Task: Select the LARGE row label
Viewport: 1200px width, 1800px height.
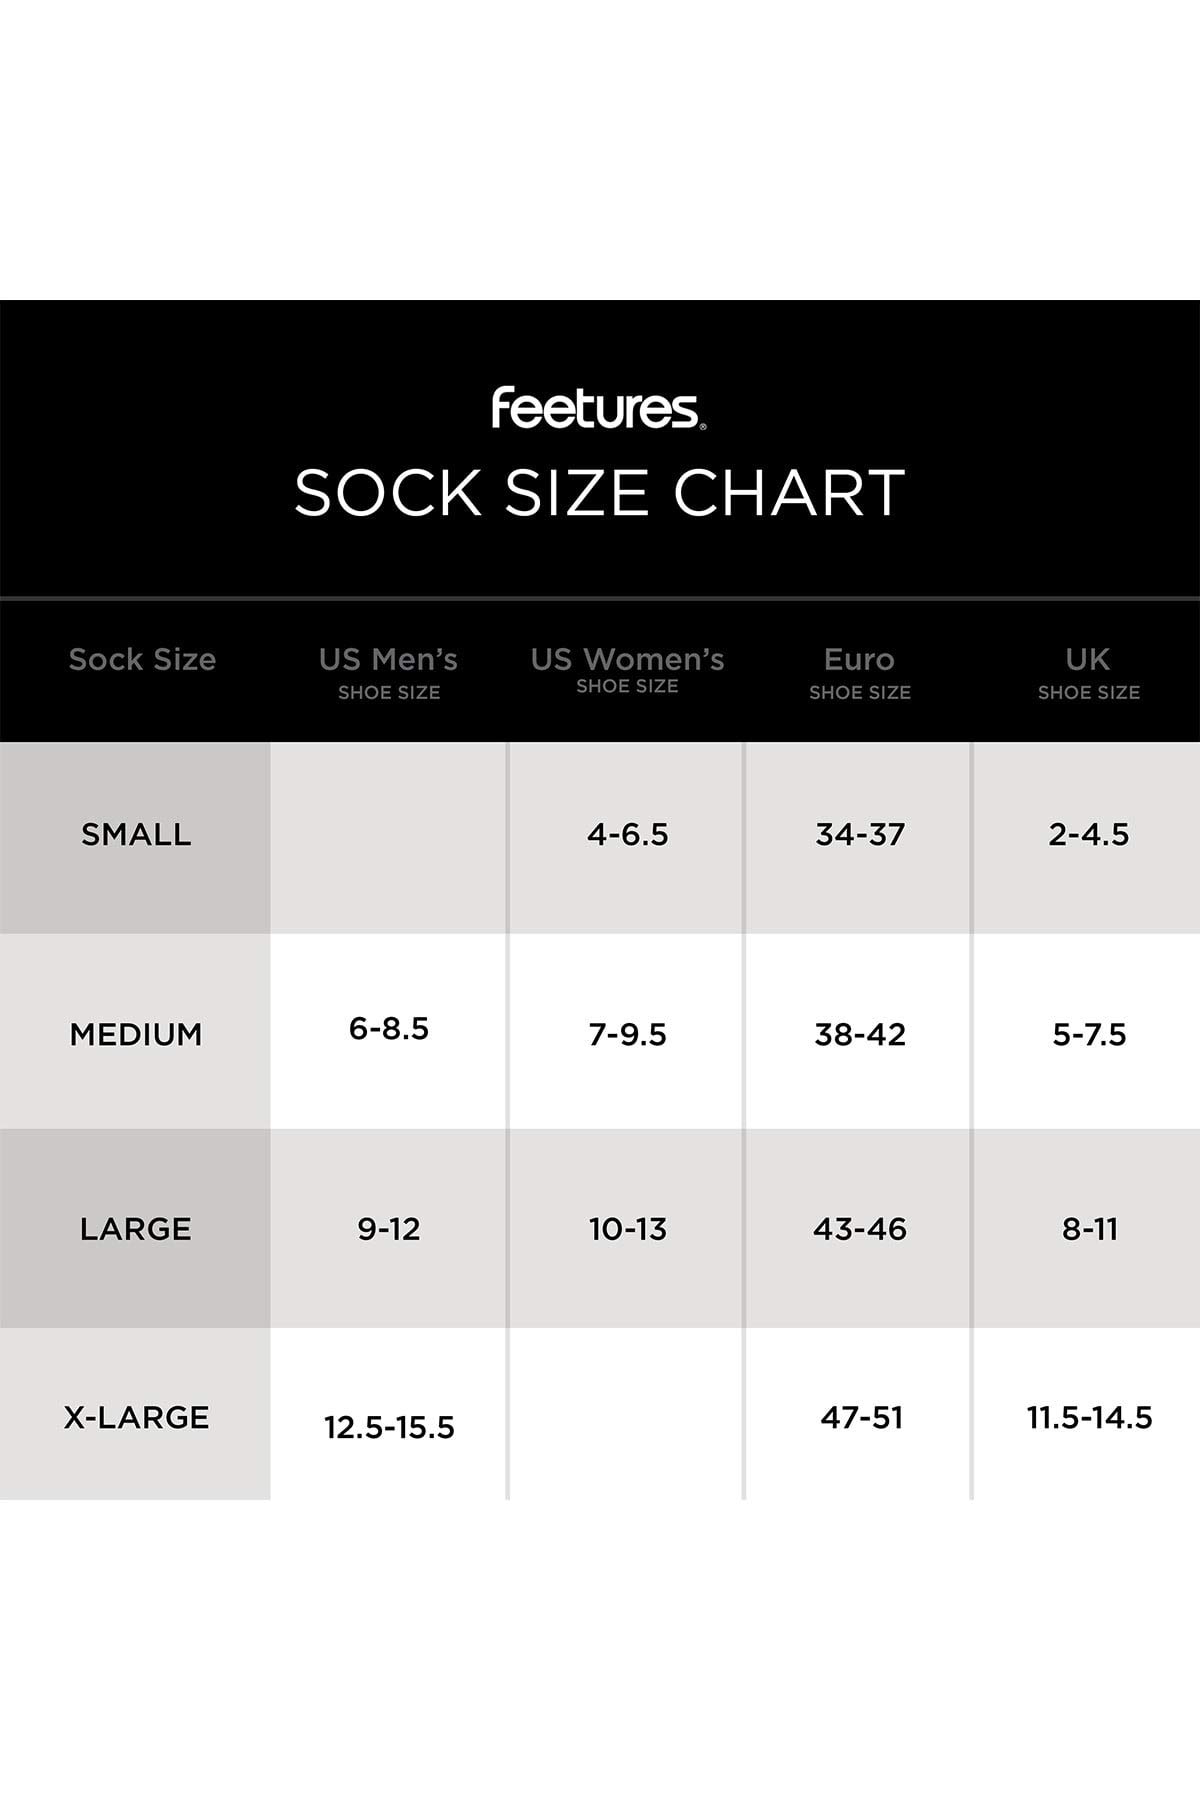Action: click(136, 1229)
